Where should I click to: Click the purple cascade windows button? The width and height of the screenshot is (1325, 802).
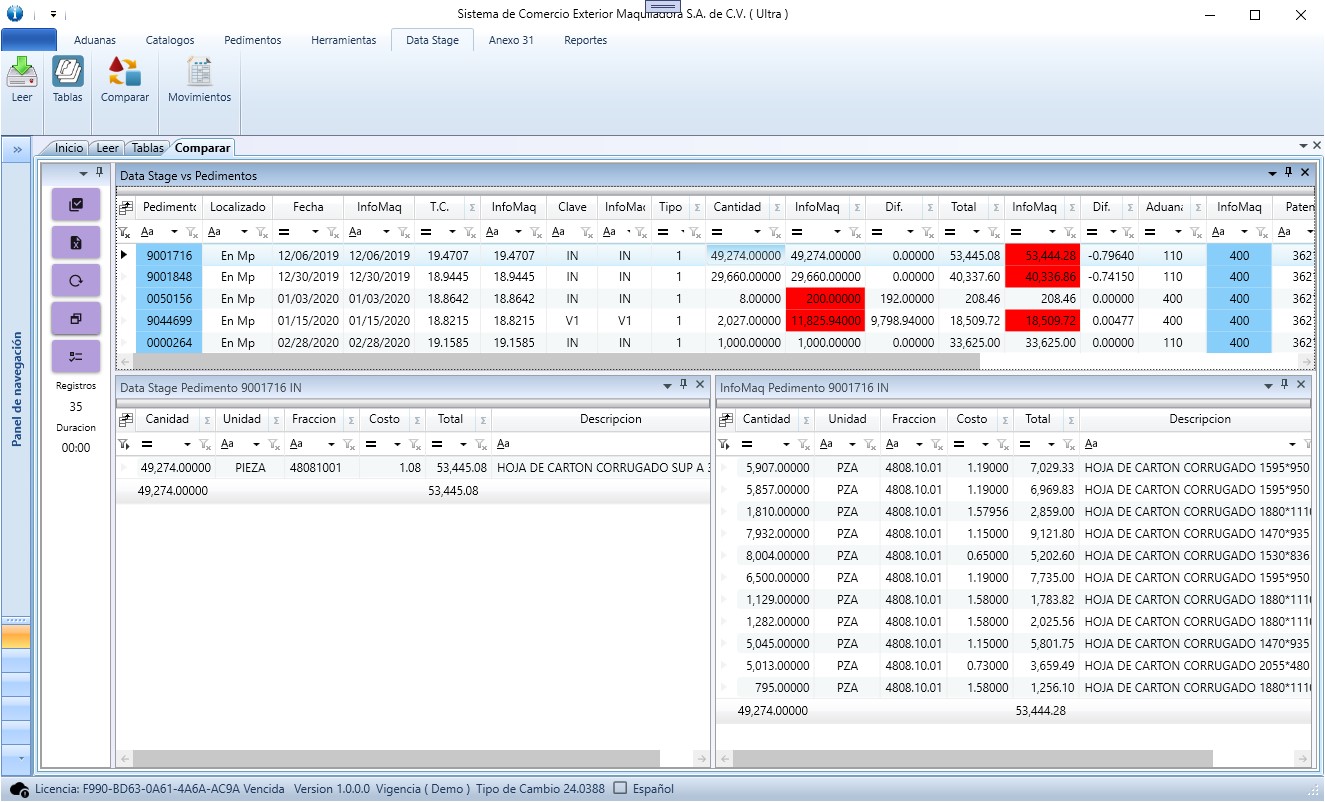click(x=76, y=319)
